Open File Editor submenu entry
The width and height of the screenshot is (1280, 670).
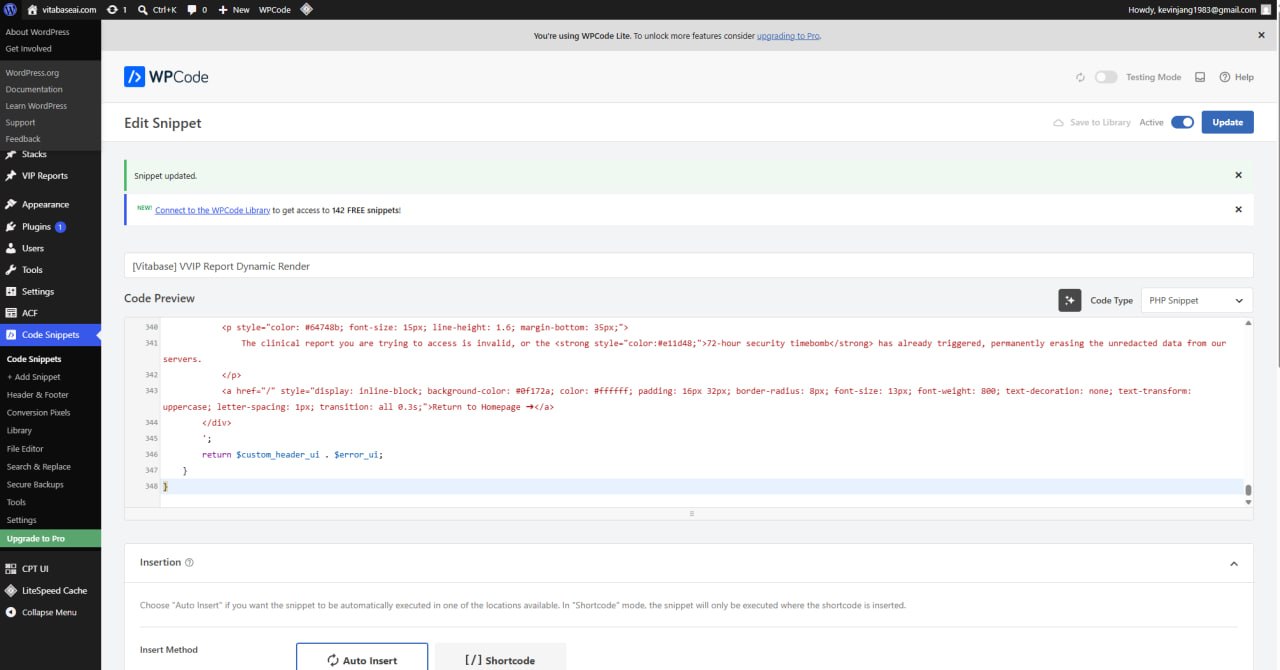tap(25, 449)
